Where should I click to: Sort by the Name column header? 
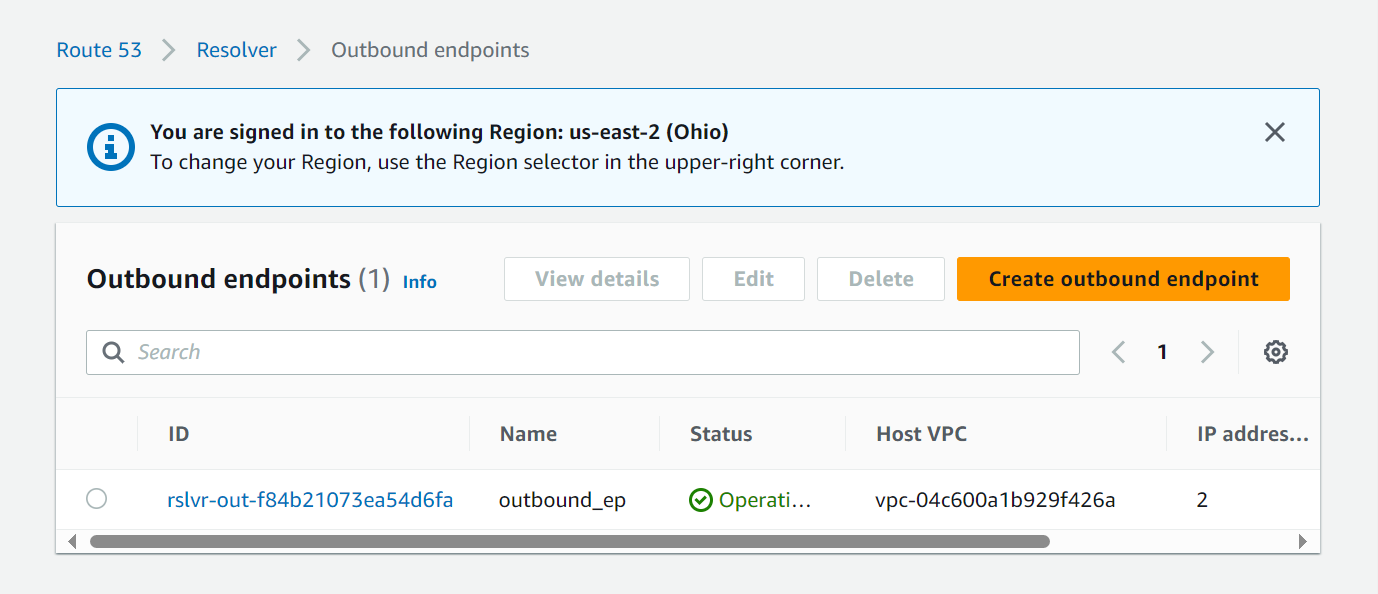click(528, 434)
